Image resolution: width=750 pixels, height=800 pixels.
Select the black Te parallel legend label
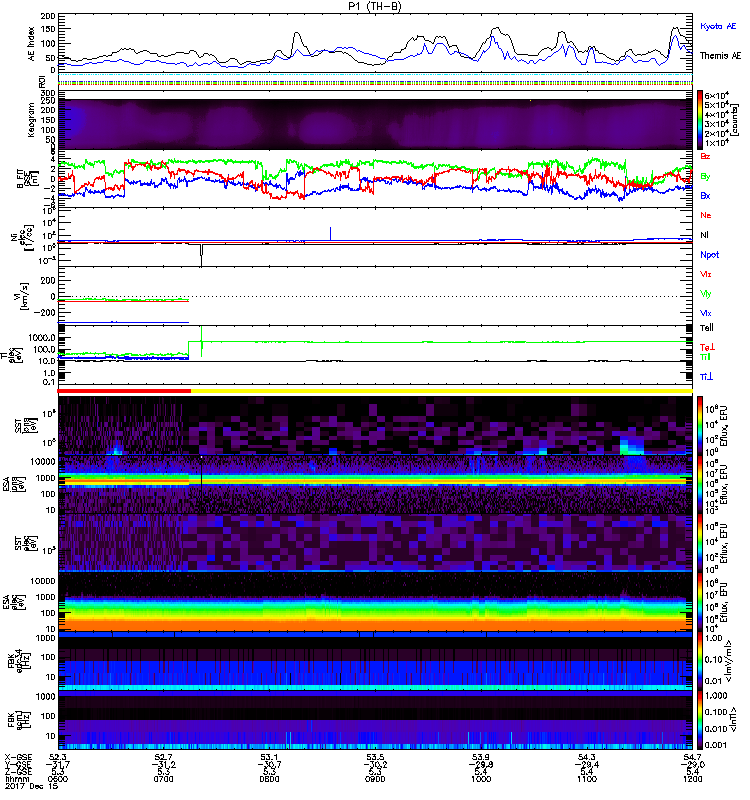[x=707, y=328]
